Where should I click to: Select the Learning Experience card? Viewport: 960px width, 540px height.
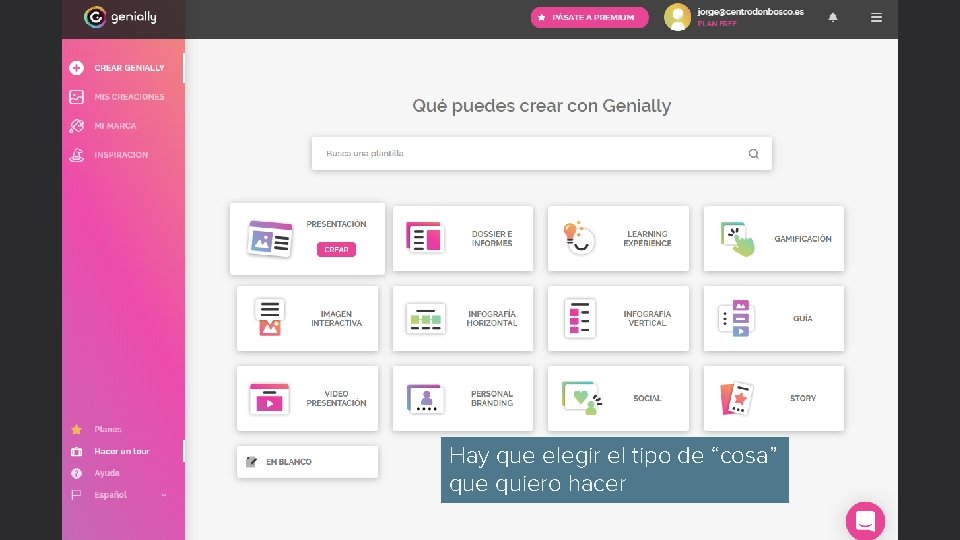point(618,239)
